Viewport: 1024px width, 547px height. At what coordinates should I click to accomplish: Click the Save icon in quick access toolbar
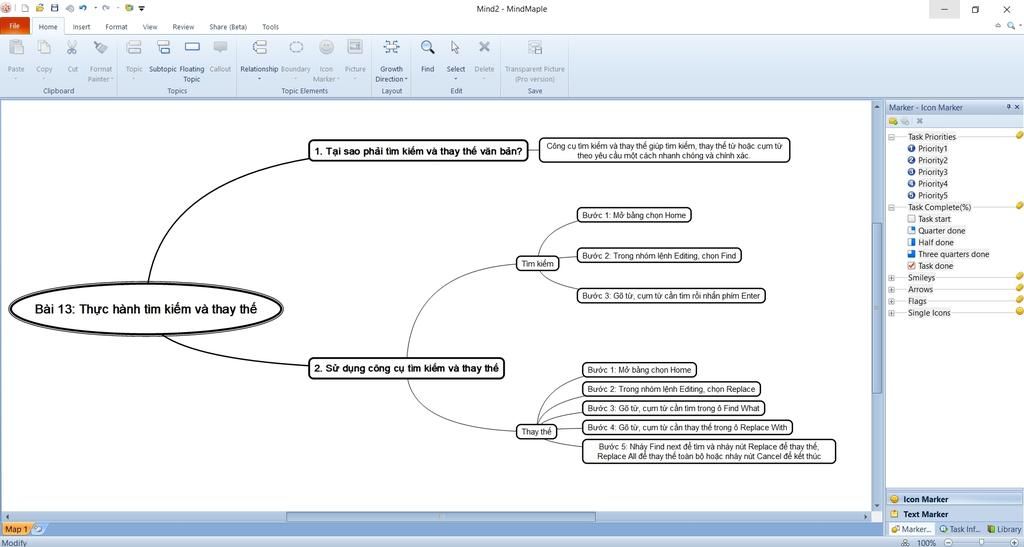coord(54,8)
